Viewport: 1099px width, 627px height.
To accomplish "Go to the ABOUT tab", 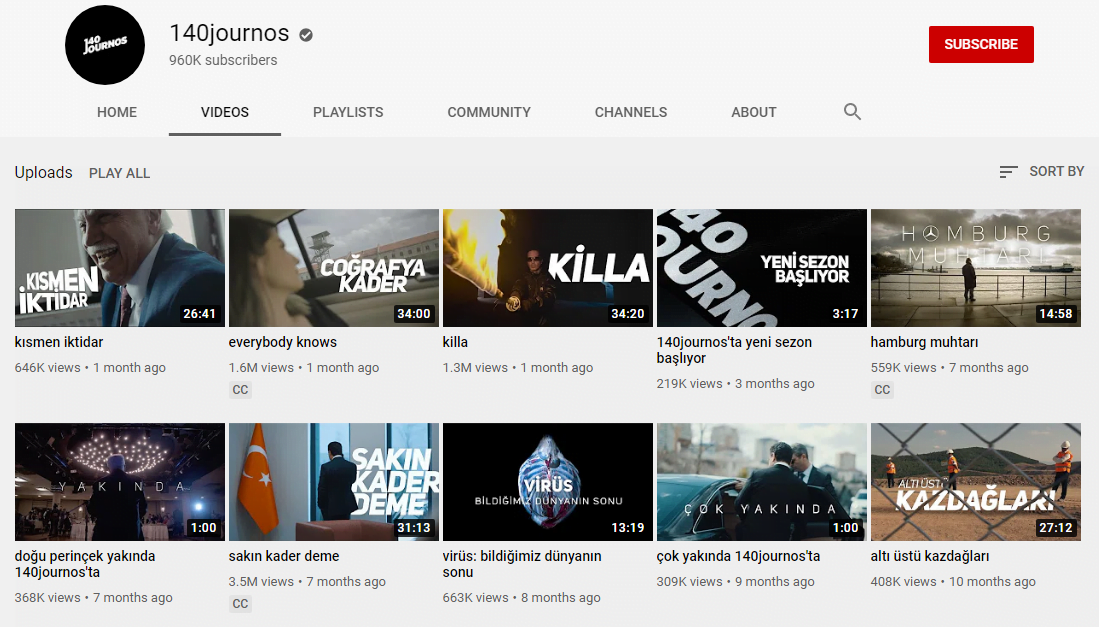I will (753, 112).
